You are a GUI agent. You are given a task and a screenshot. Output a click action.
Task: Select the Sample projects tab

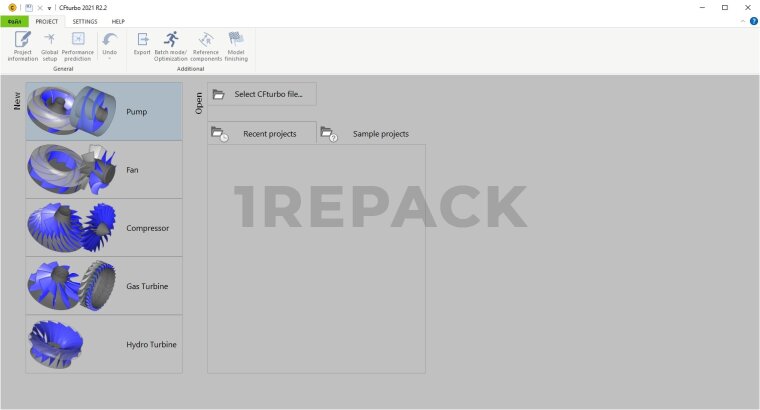point(370,133)
